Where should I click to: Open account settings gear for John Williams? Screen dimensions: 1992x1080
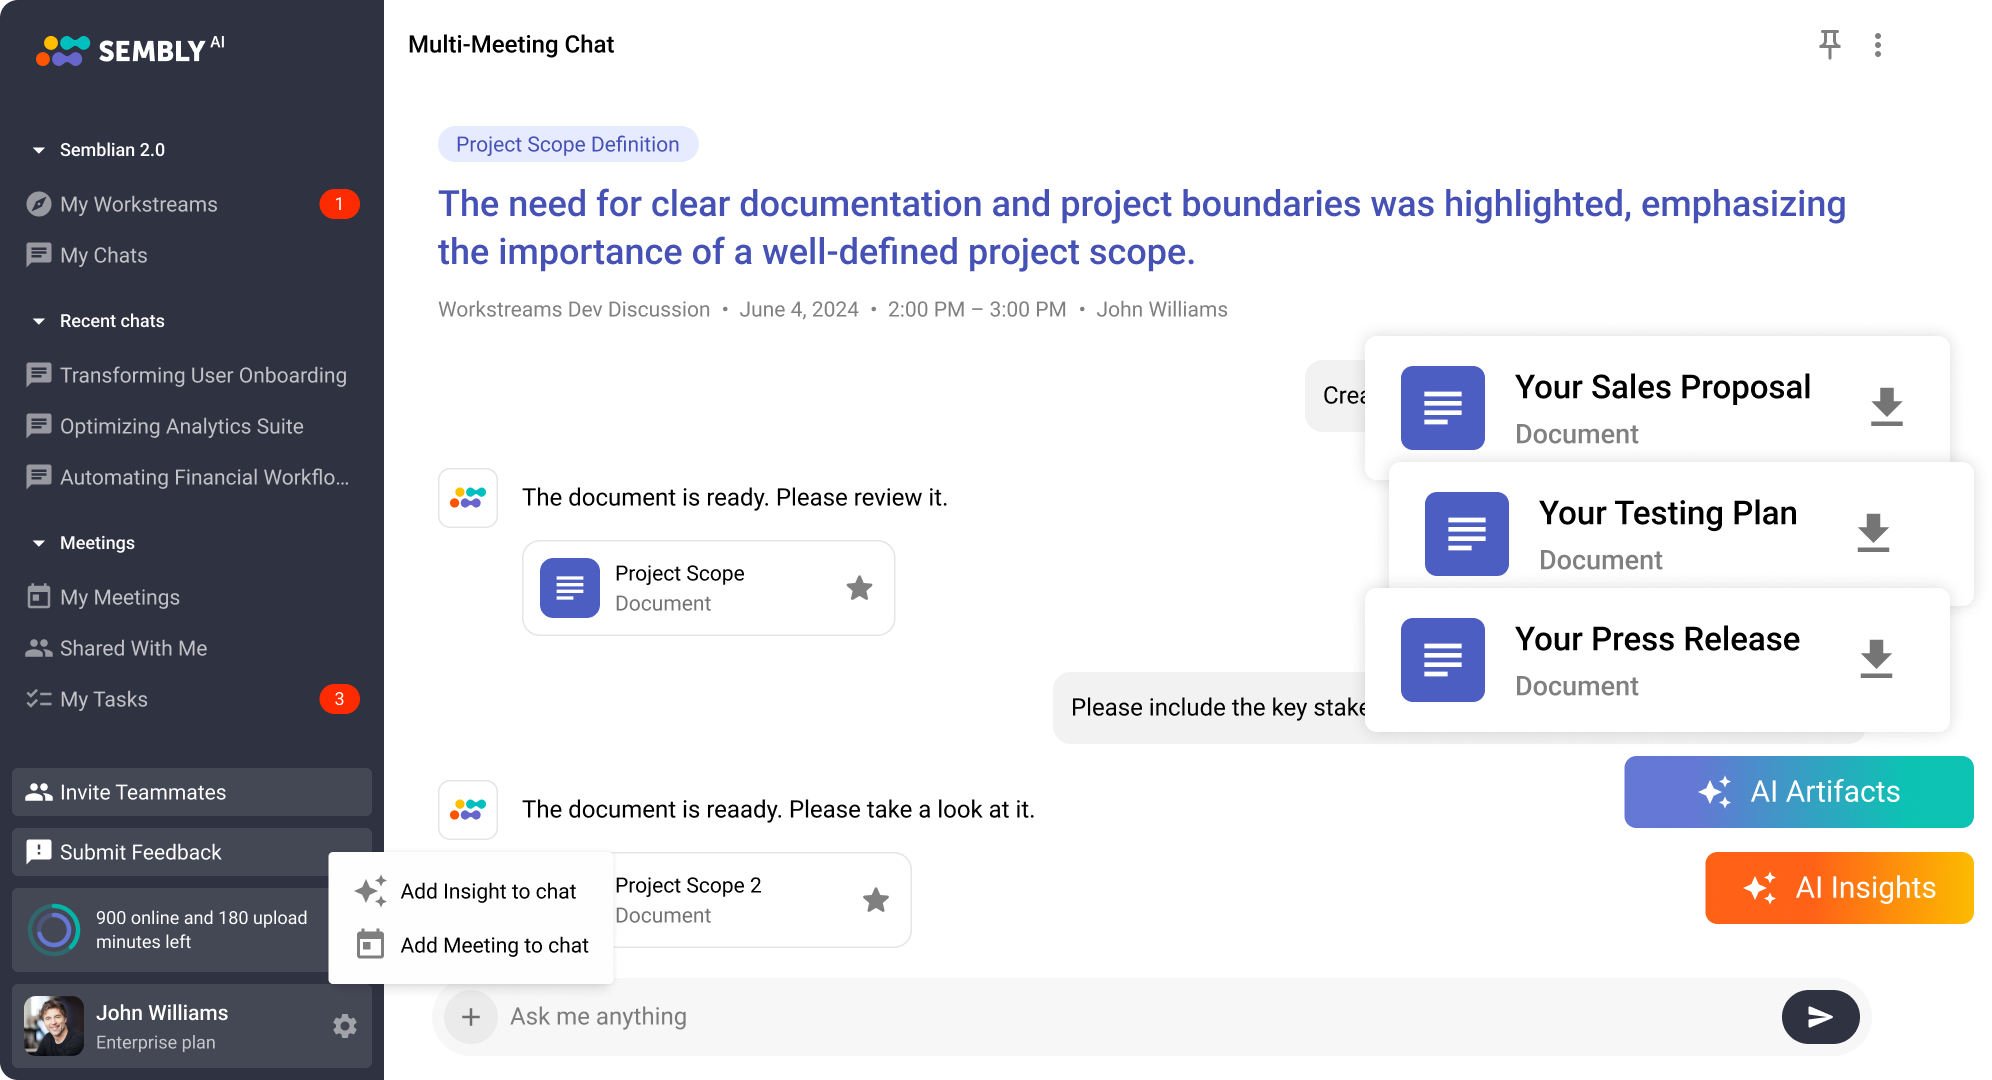coord(344,1026)
